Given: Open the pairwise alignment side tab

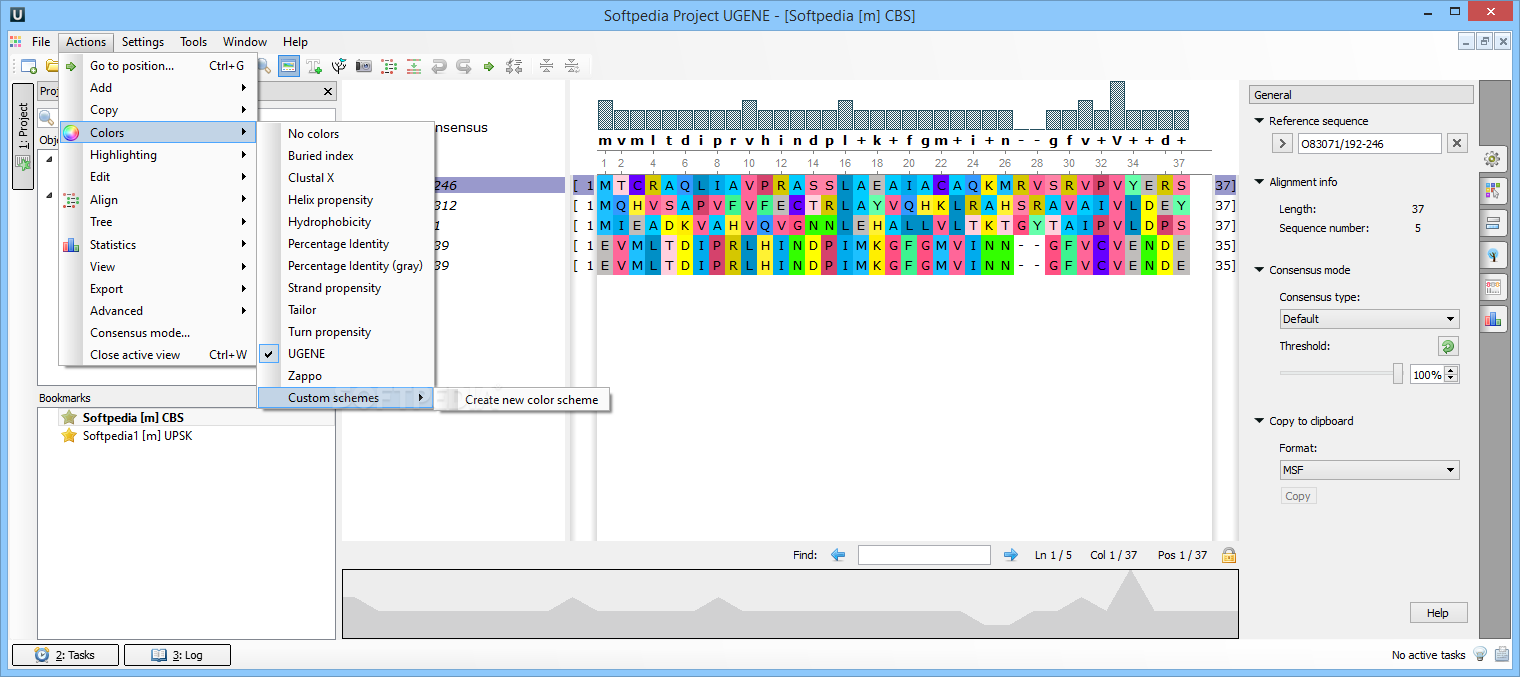Looking at the screenshot, I should pyautogui.click(x=1492, y=222).
